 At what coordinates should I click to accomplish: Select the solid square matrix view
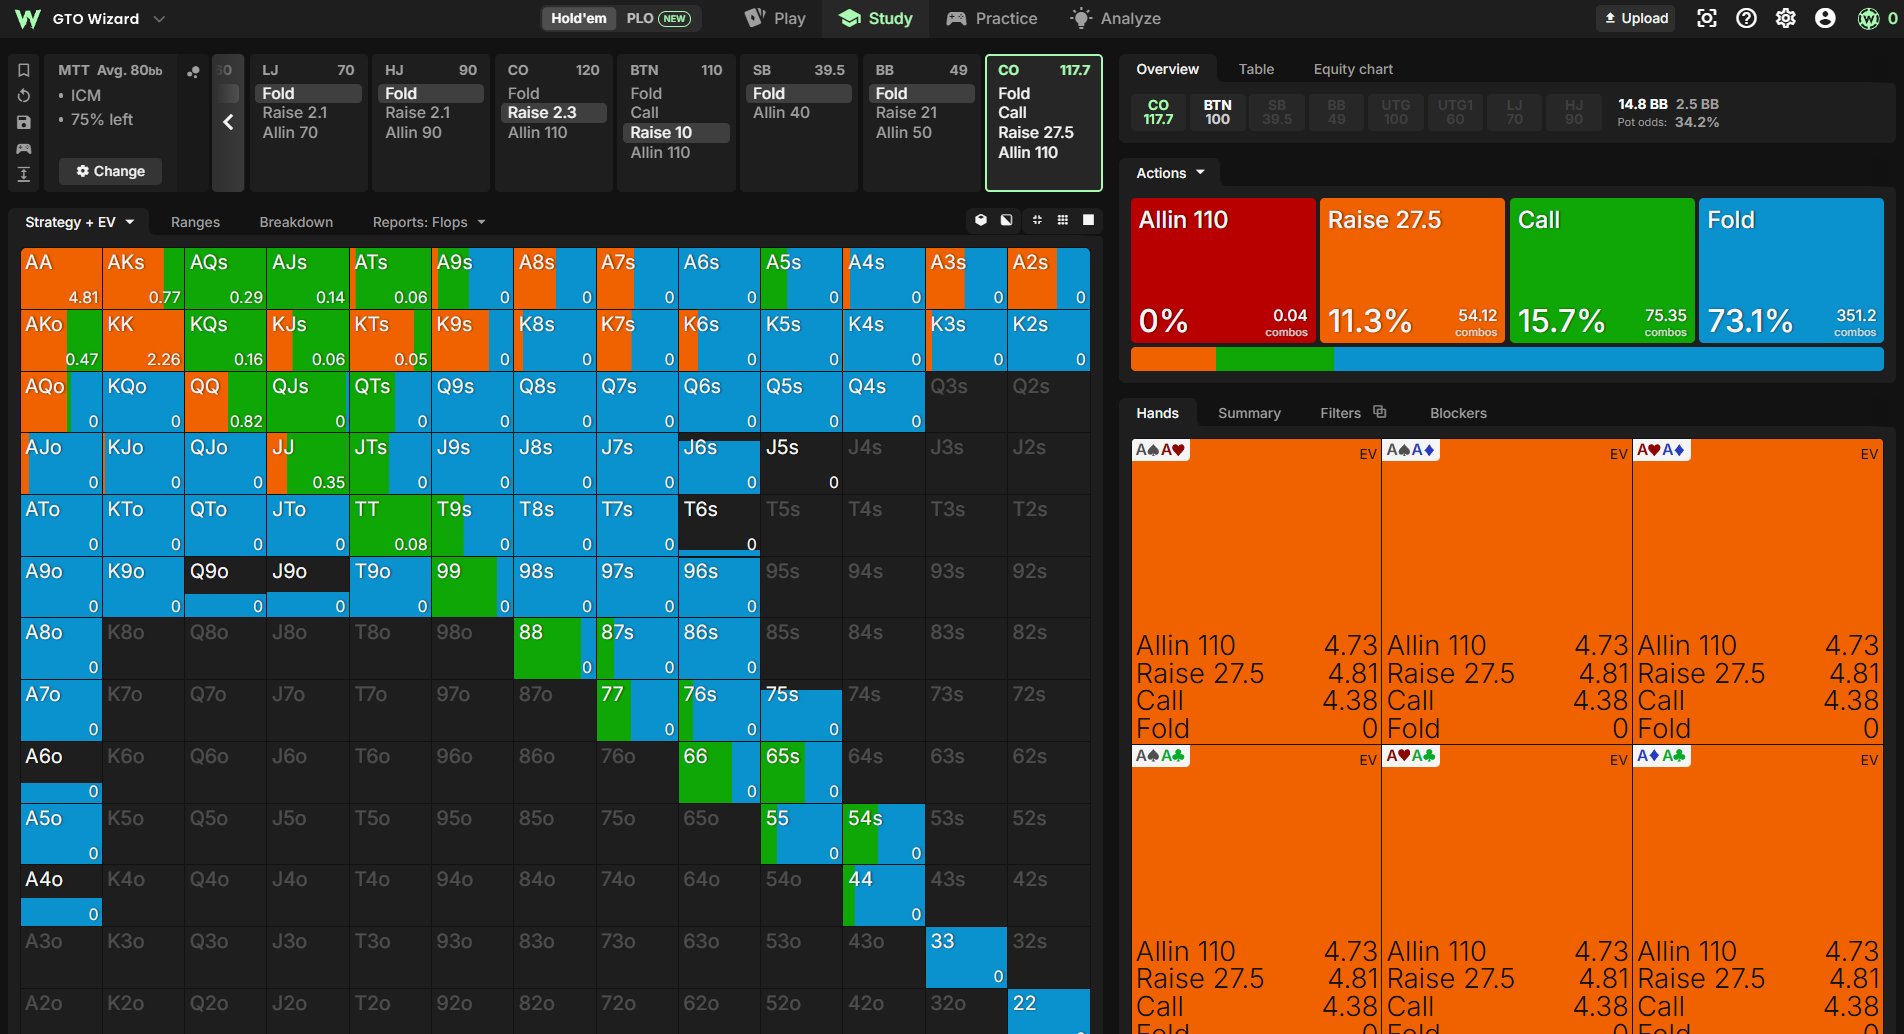[x=1089, y=220]
